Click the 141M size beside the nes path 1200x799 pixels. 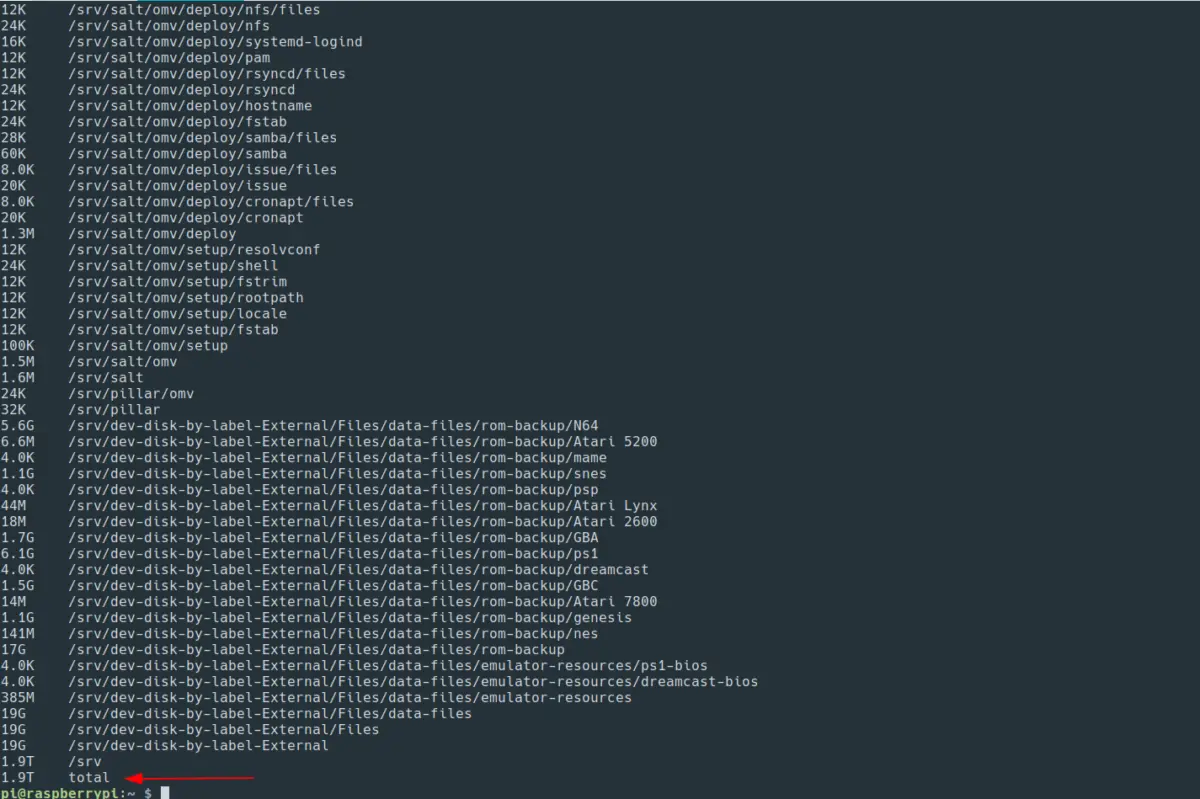18,633
